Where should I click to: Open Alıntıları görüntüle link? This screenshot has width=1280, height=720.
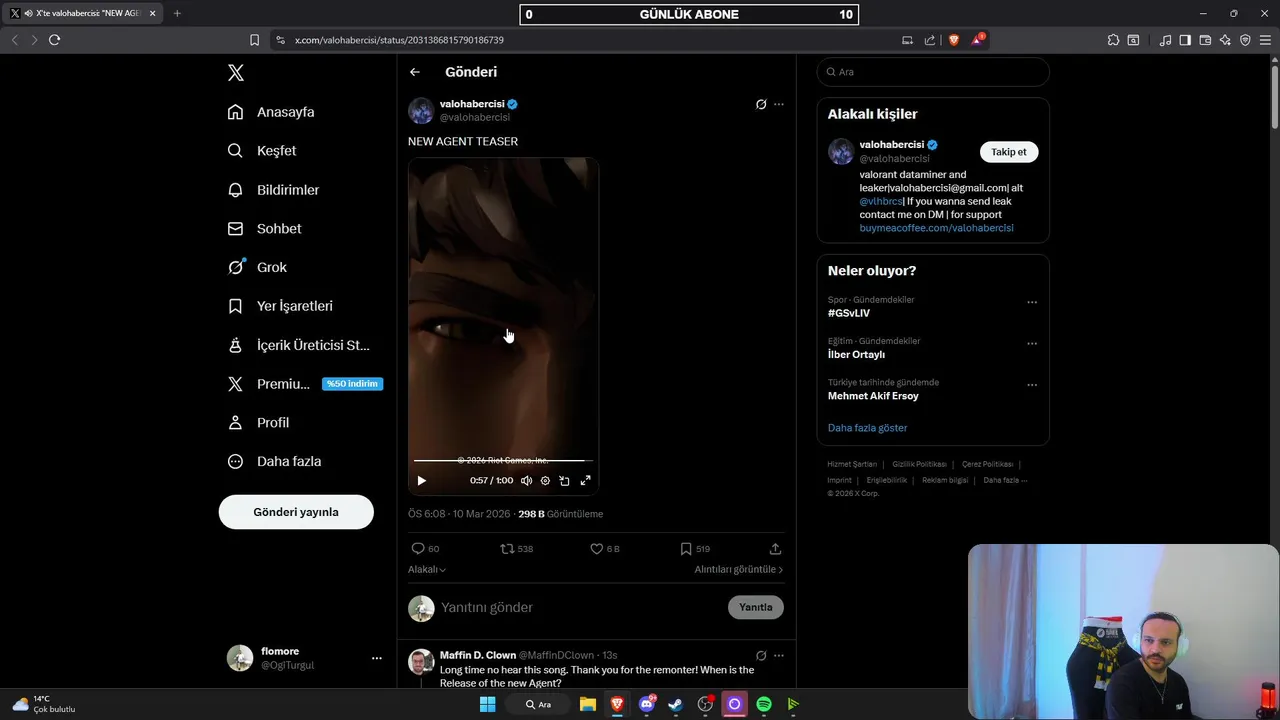[739, 569]
